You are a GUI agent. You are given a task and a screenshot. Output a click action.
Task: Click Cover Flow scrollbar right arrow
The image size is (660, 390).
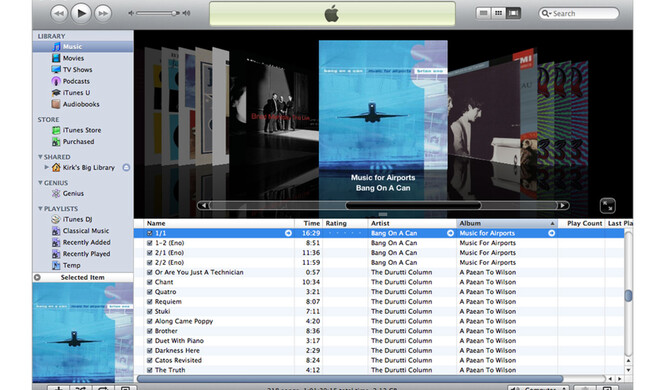563,206
